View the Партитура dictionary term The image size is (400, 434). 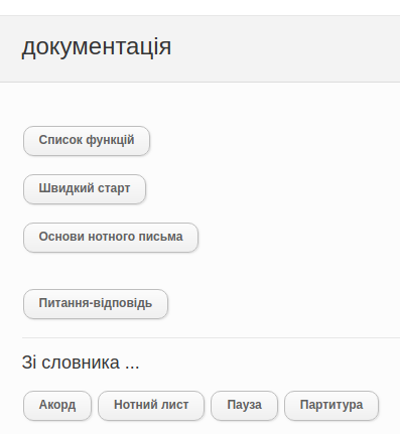click(331, 406)
